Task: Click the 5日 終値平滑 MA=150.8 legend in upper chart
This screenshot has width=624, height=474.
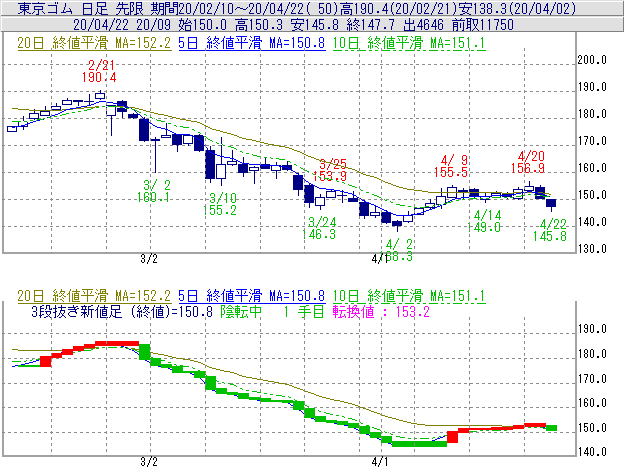Action: coord(252,43)
